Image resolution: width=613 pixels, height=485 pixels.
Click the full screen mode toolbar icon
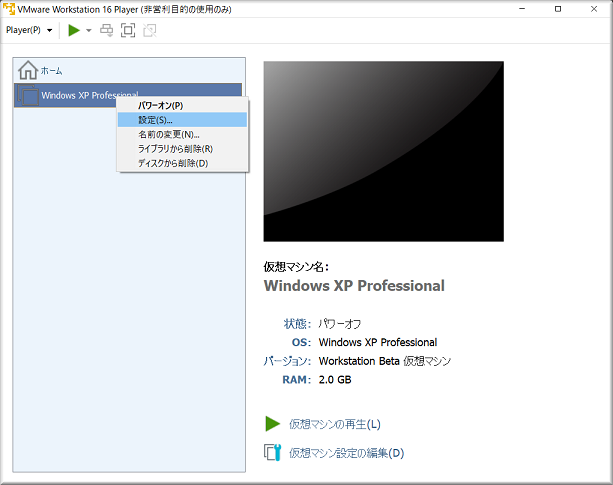(x=128, y=30)
